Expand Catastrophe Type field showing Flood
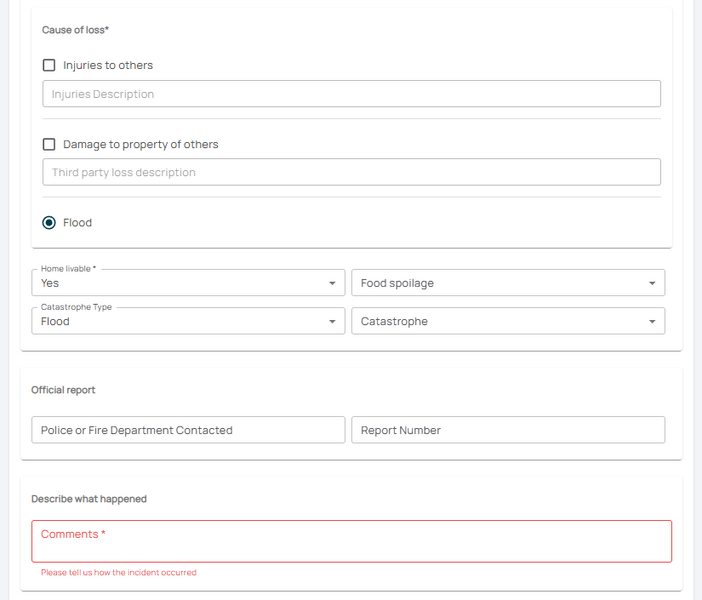 coord(180,321)
